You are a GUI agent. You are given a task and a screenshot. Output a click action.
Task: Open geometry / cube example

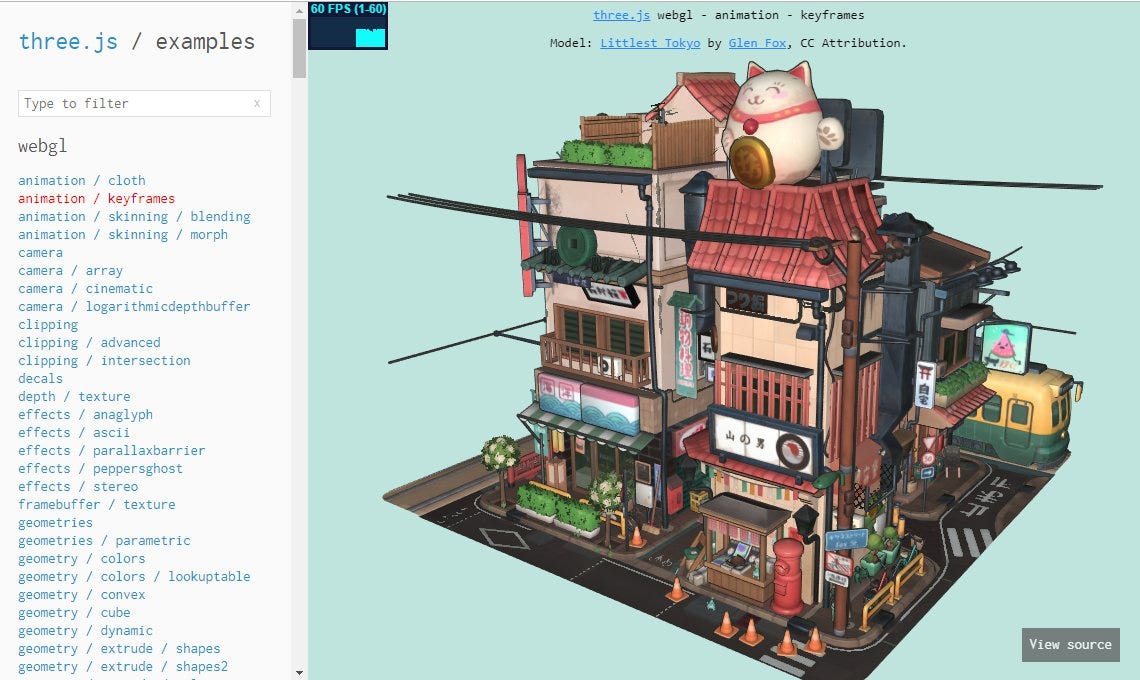(74, 612)
